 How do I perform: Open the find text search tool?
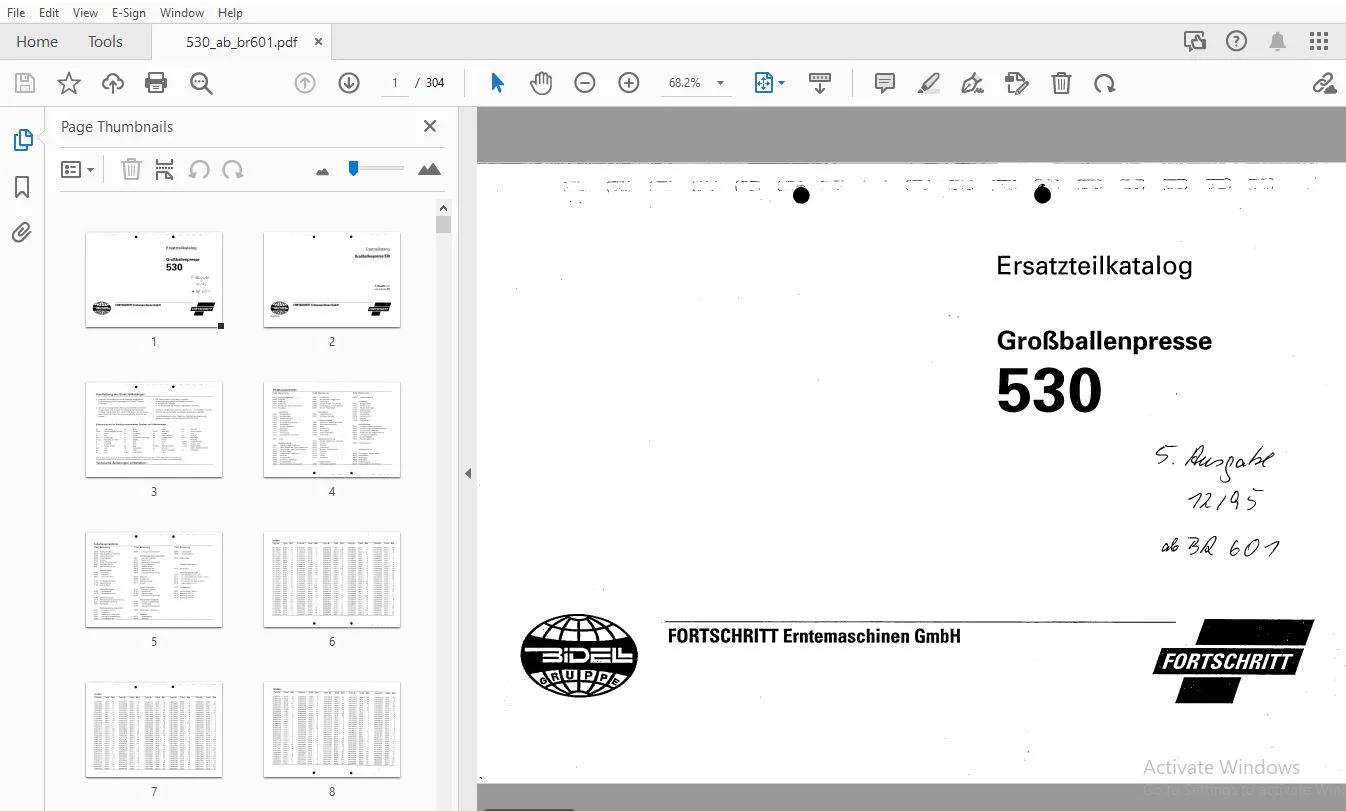click(201, 83)
